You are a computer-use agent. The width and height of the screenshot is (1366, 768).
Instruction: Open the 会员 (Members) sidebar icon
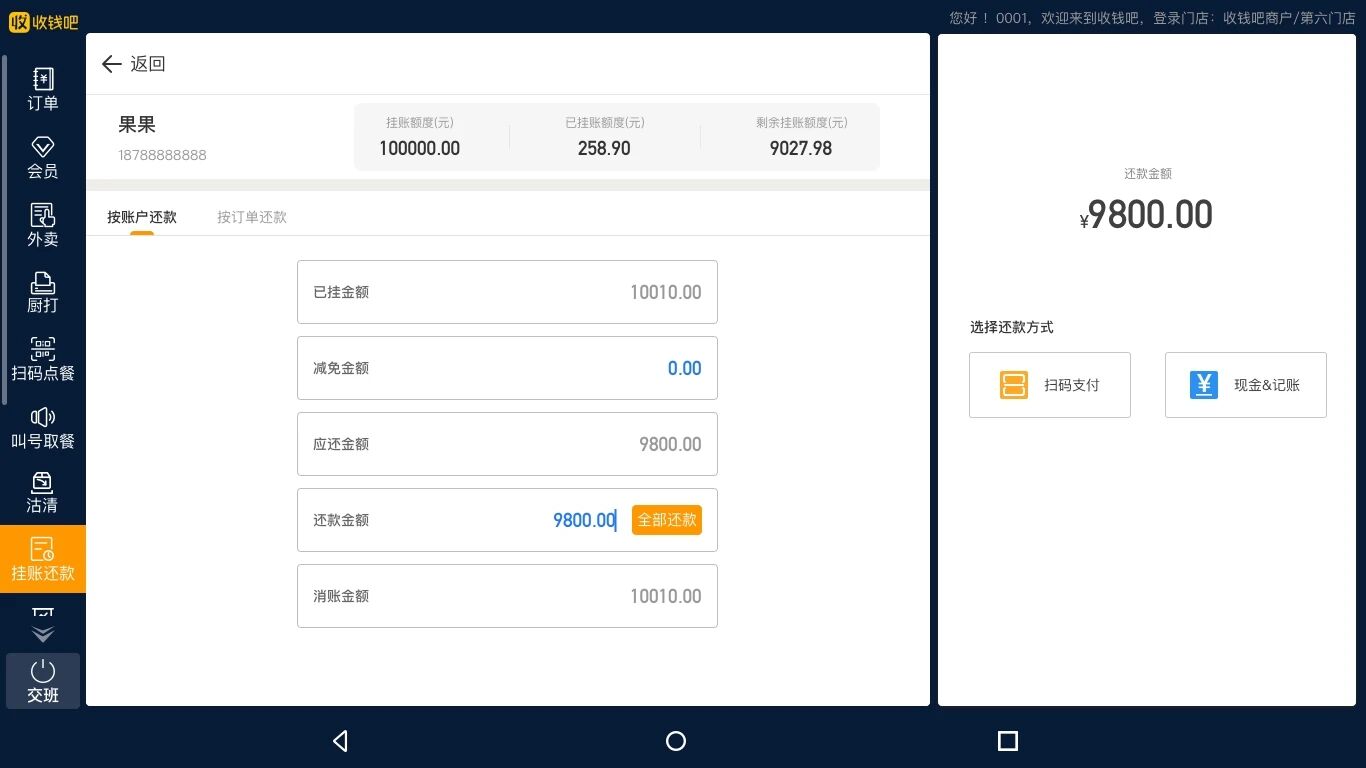tap(42, 157)
